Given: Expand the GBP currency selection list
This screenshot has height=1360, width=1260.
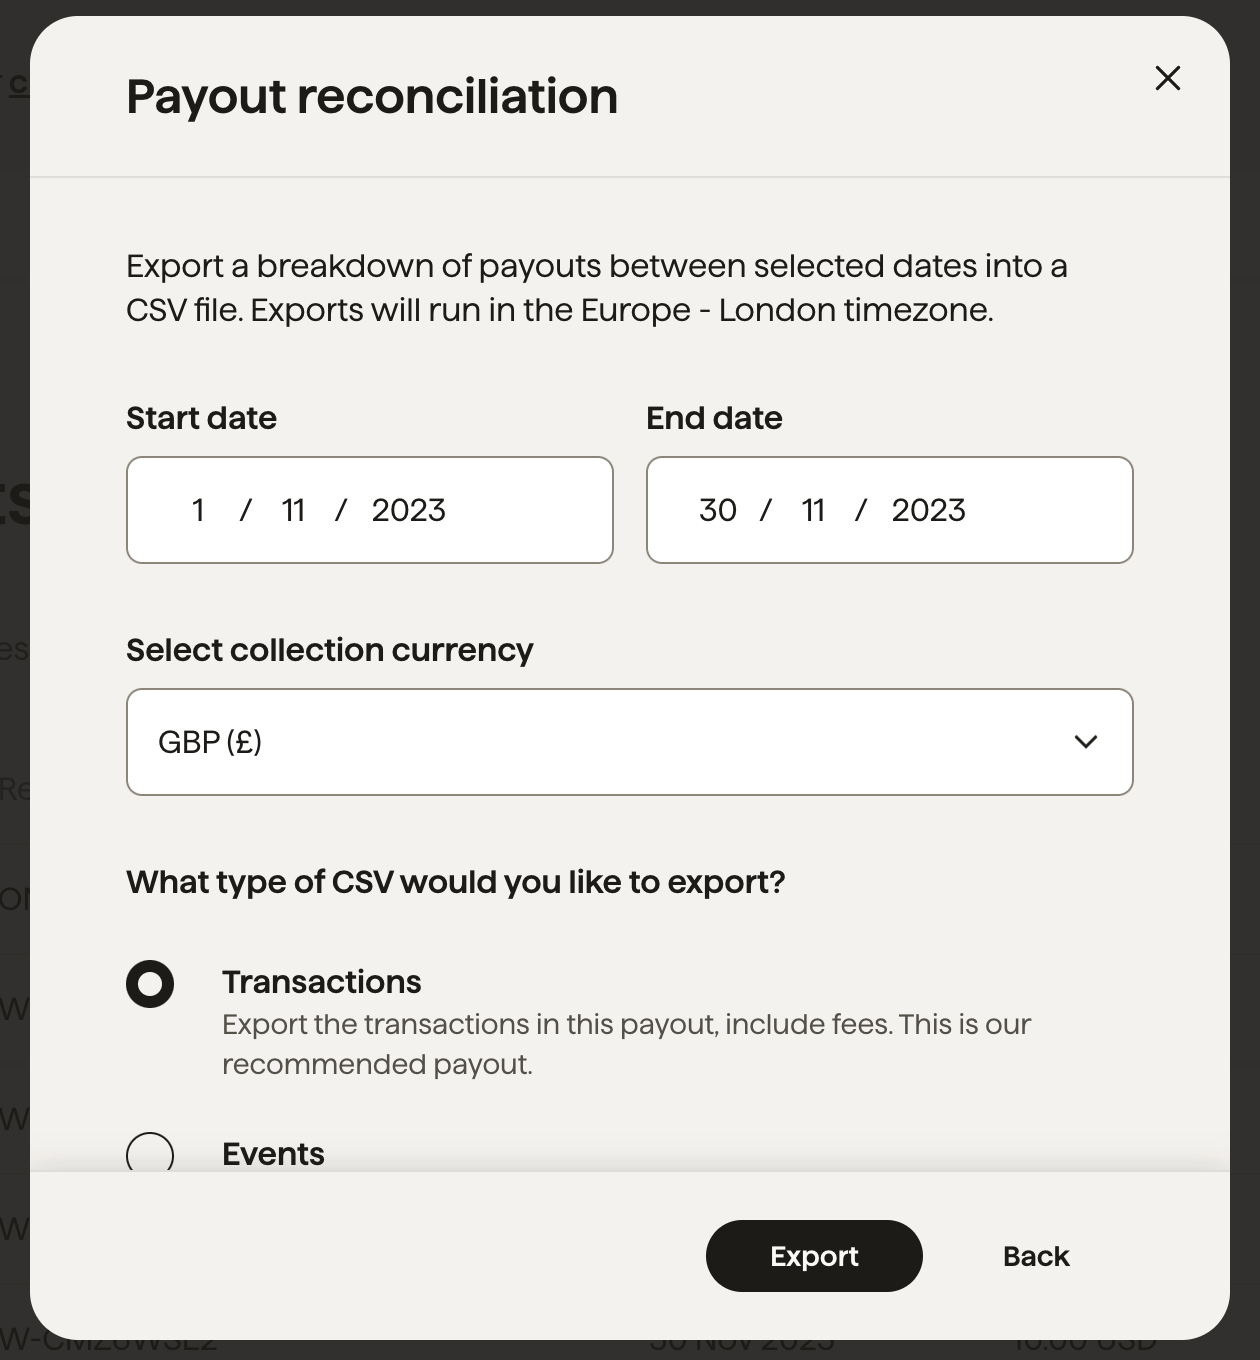Looking at the screenshot, I should 629,742.
